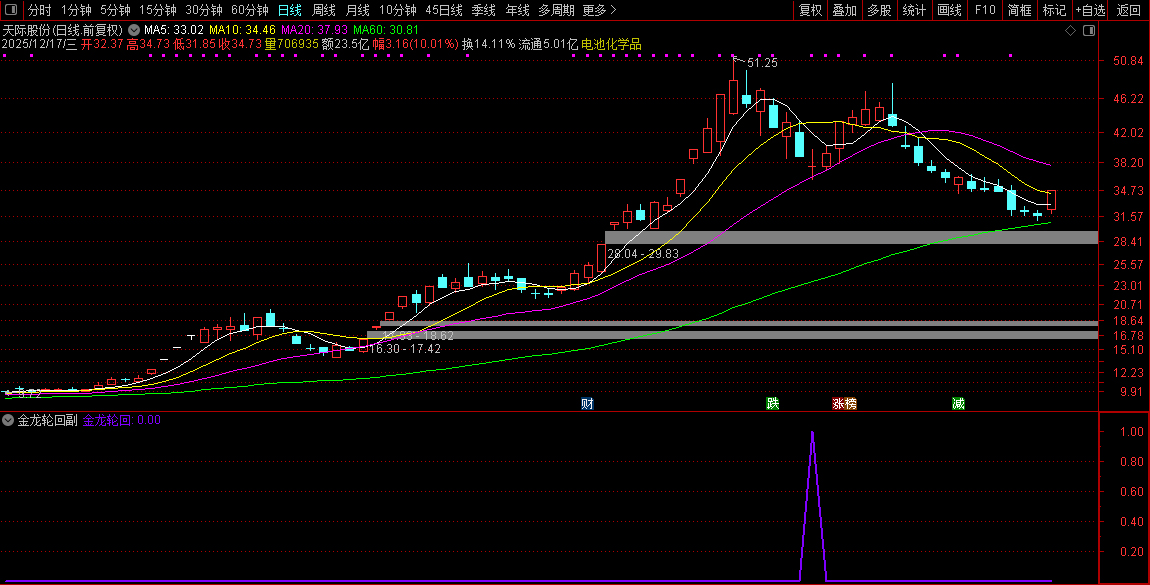
Task: Switch to 45日线 period tab
Action: pos(444,10)
